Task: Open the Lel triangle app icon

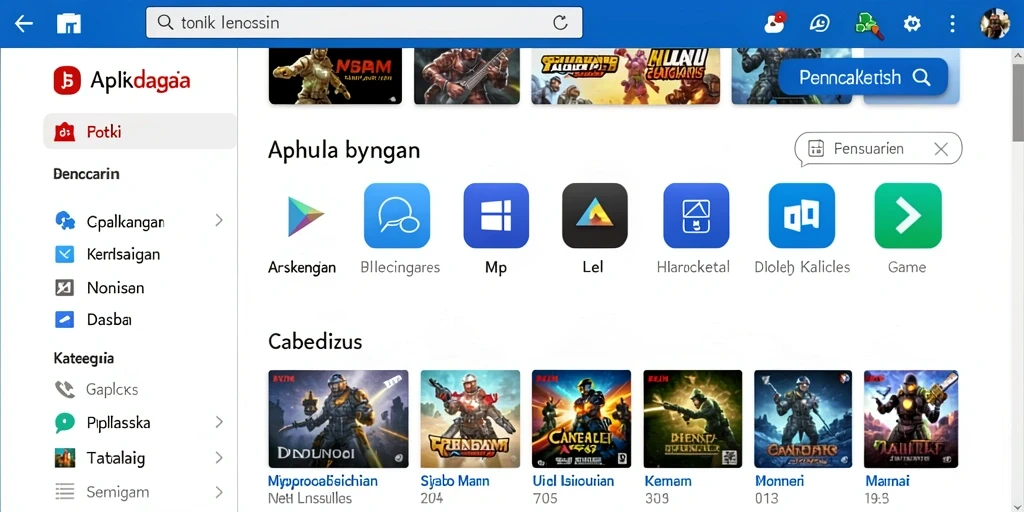Action: coord(594,216)
